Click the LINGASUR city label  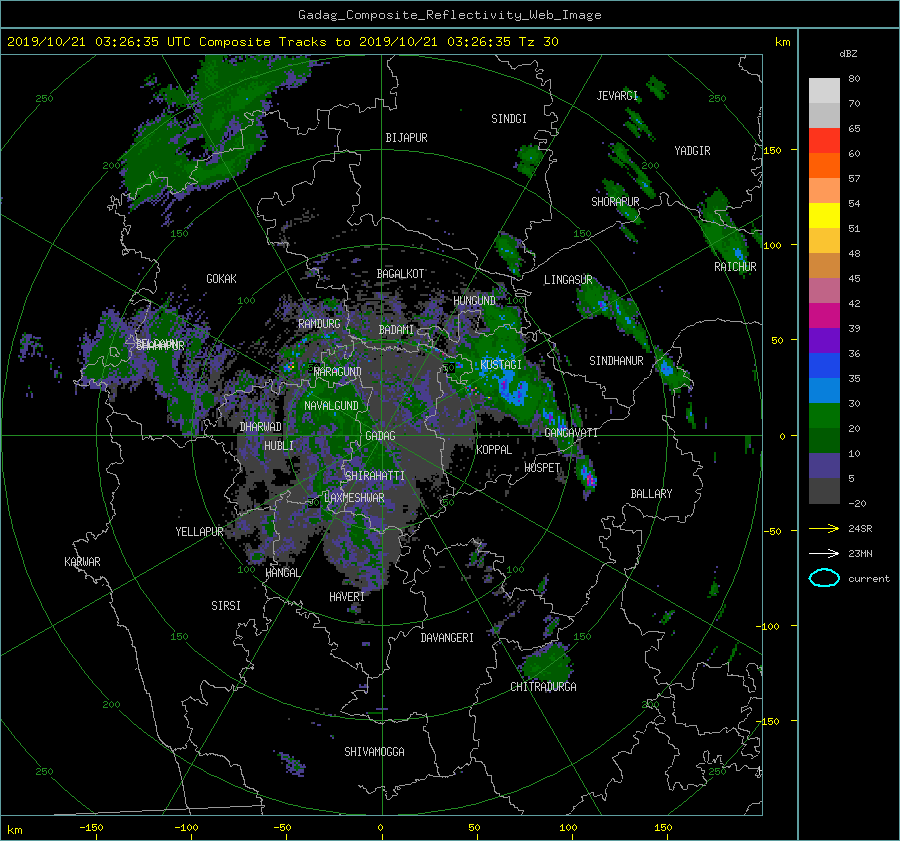[568, 280]
